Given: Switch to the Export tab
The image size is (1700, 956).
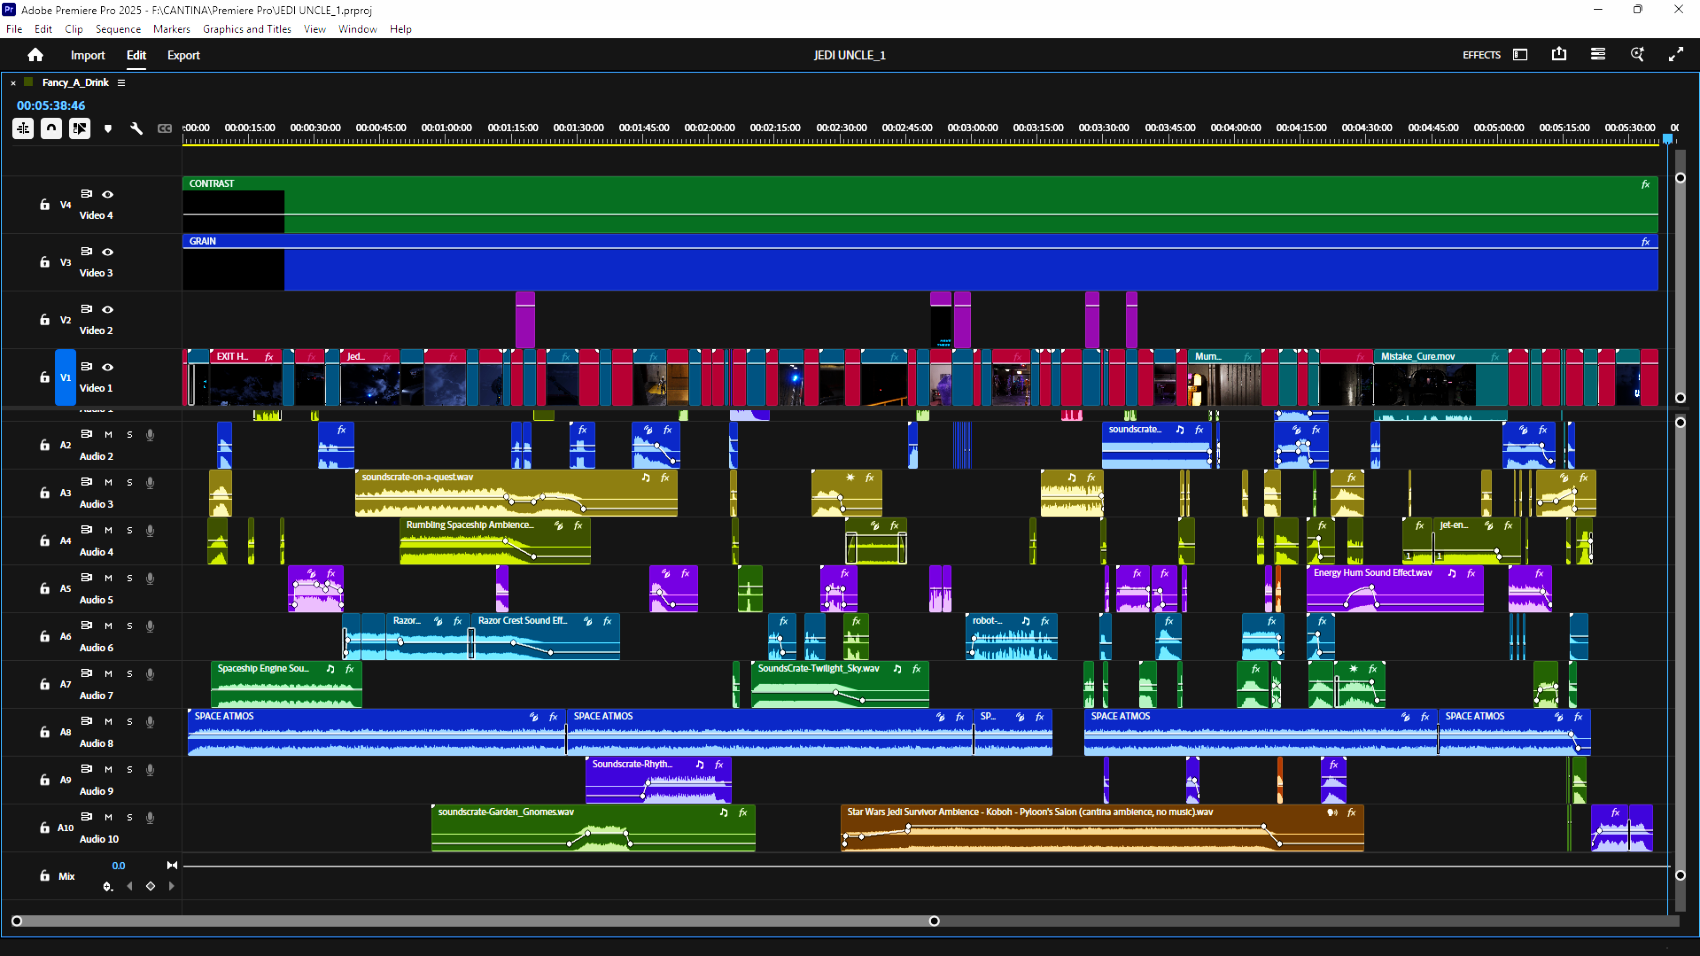Looking at the screenshot, I should [x=183, y=56].
